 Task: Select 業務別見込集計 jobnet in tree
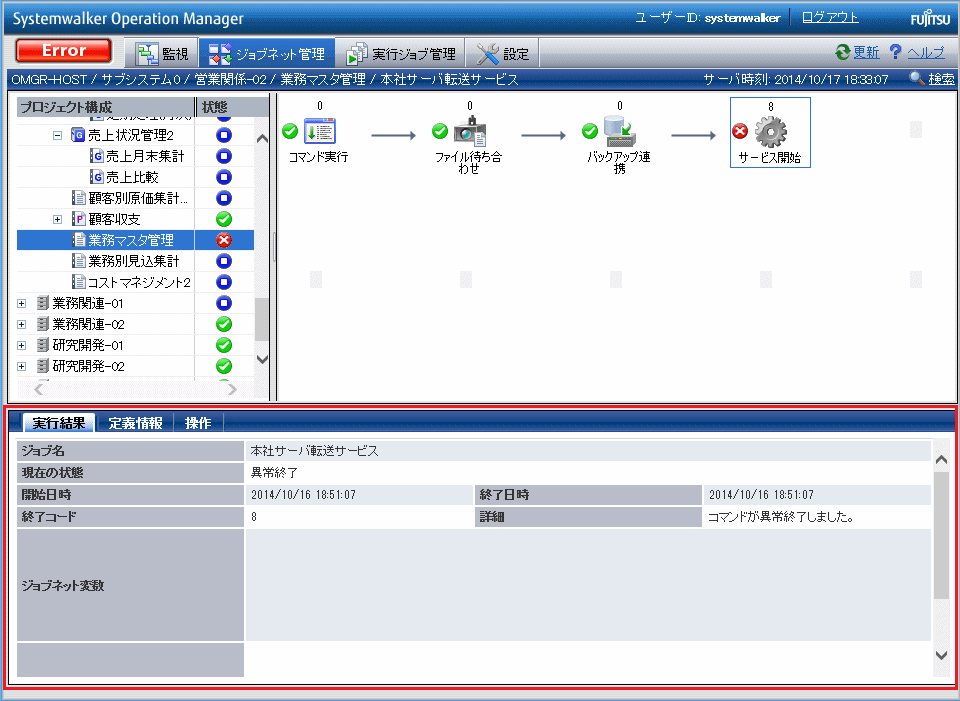click(x=134, y=261)
